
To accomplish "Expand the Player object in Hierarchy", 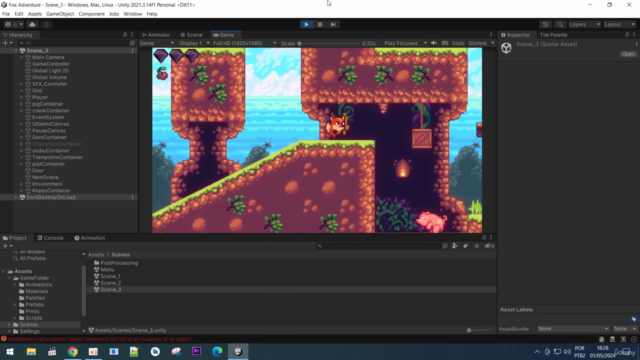I will pos(22,97).
